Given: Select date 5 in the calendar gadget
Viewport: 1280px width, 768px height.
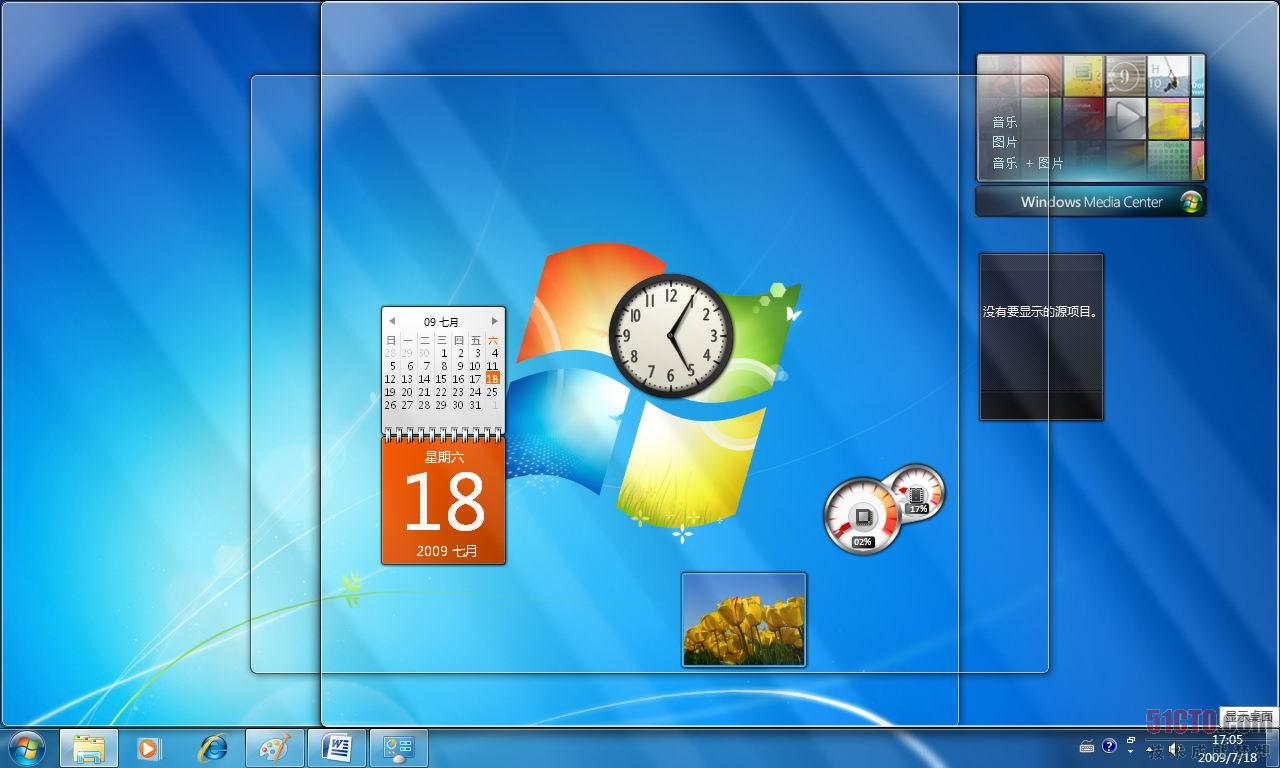Looking at the screenshot, I should coord(391,366).
